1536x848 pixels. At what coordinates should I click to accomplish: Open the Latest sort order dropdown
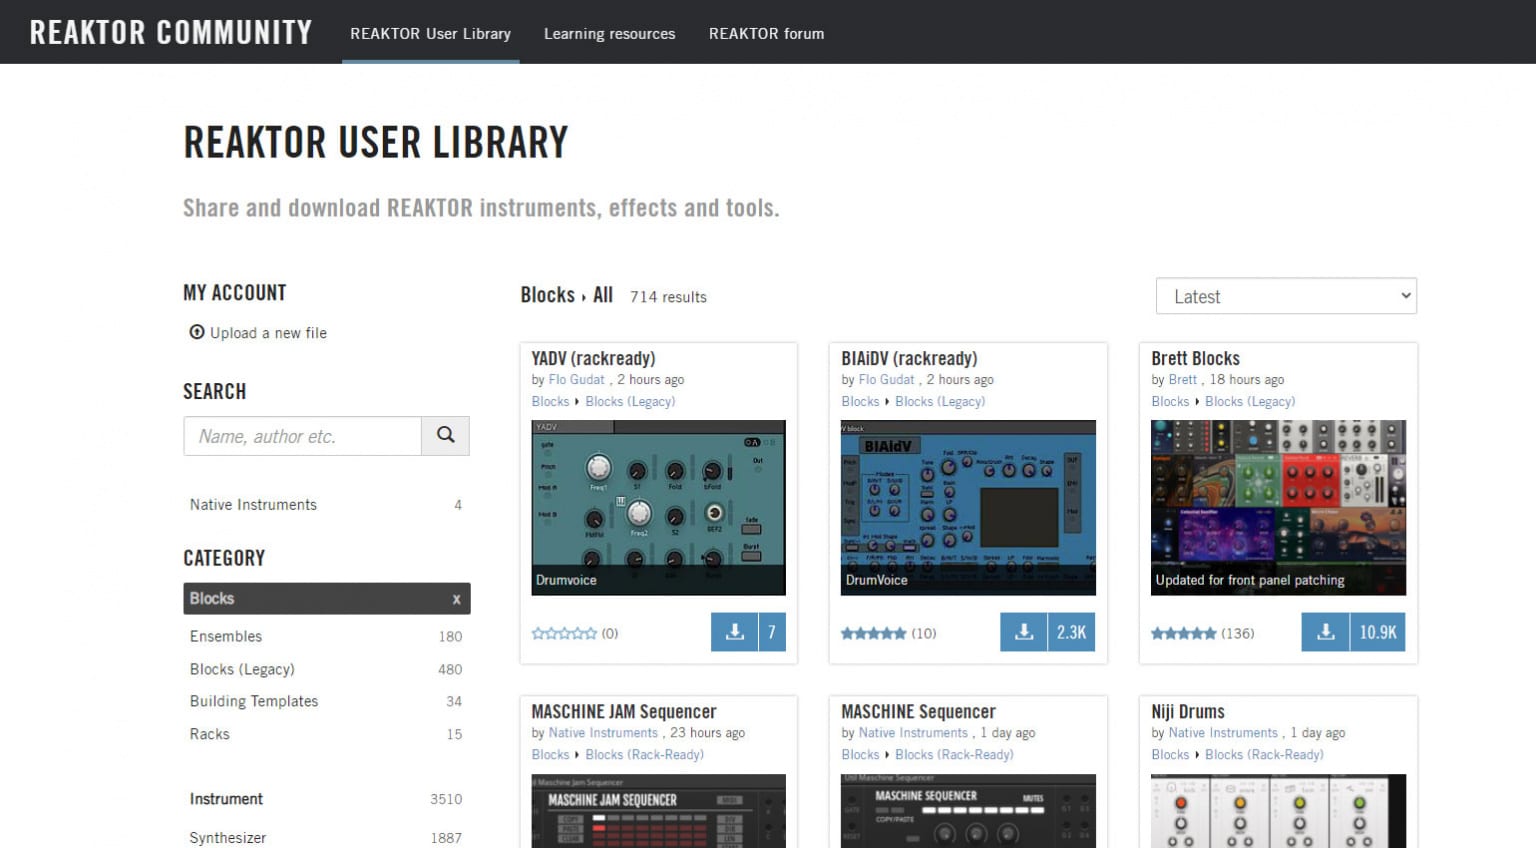[x=1286, y=296]
